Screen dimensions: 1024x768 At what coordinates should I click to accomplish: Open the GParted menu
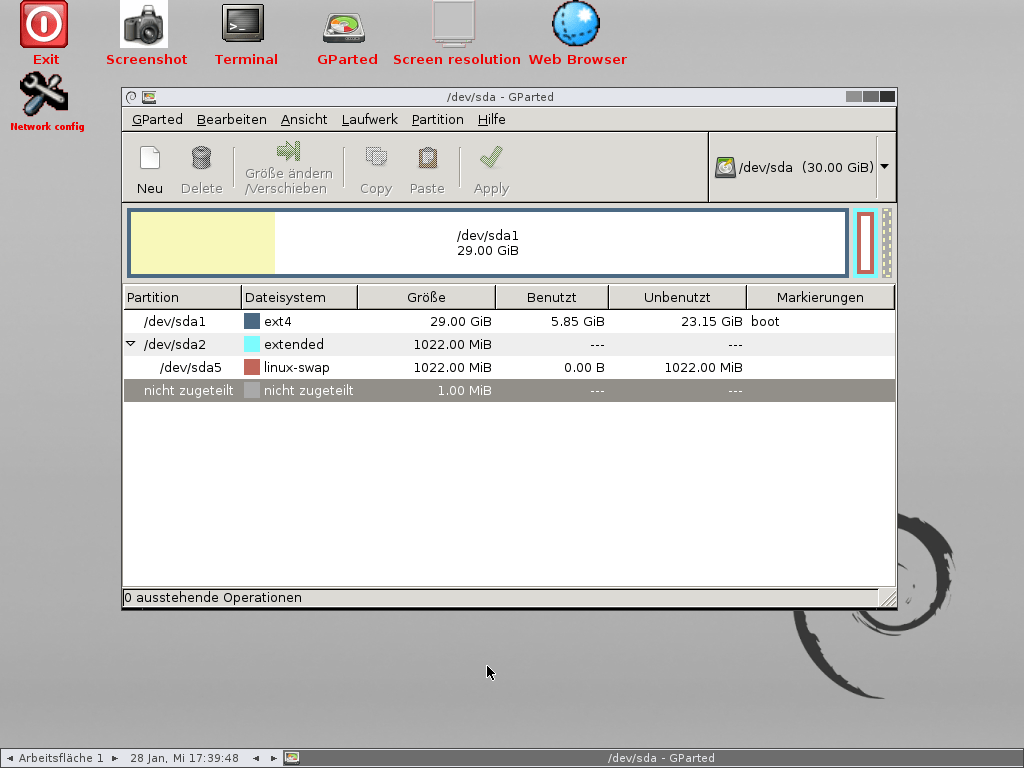pyautogui.click(x=157, y=120)
